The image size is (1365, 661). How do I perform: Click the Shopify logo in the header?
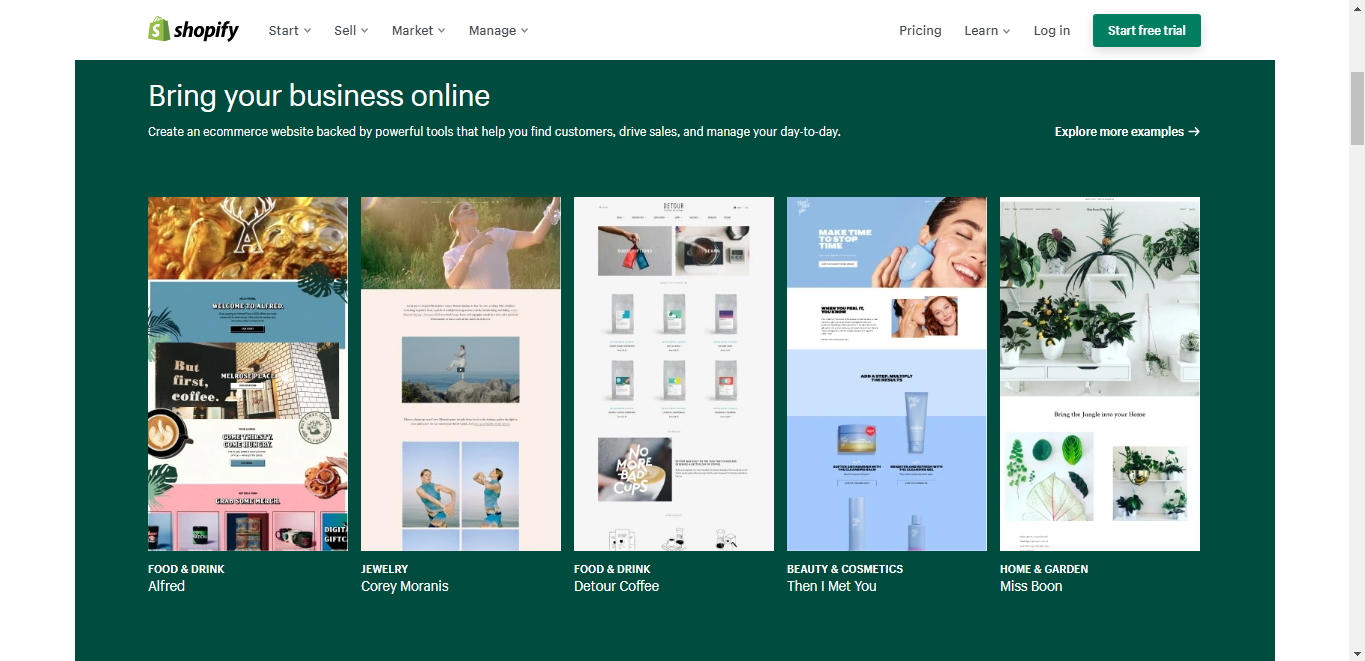(x=193, y=30)
